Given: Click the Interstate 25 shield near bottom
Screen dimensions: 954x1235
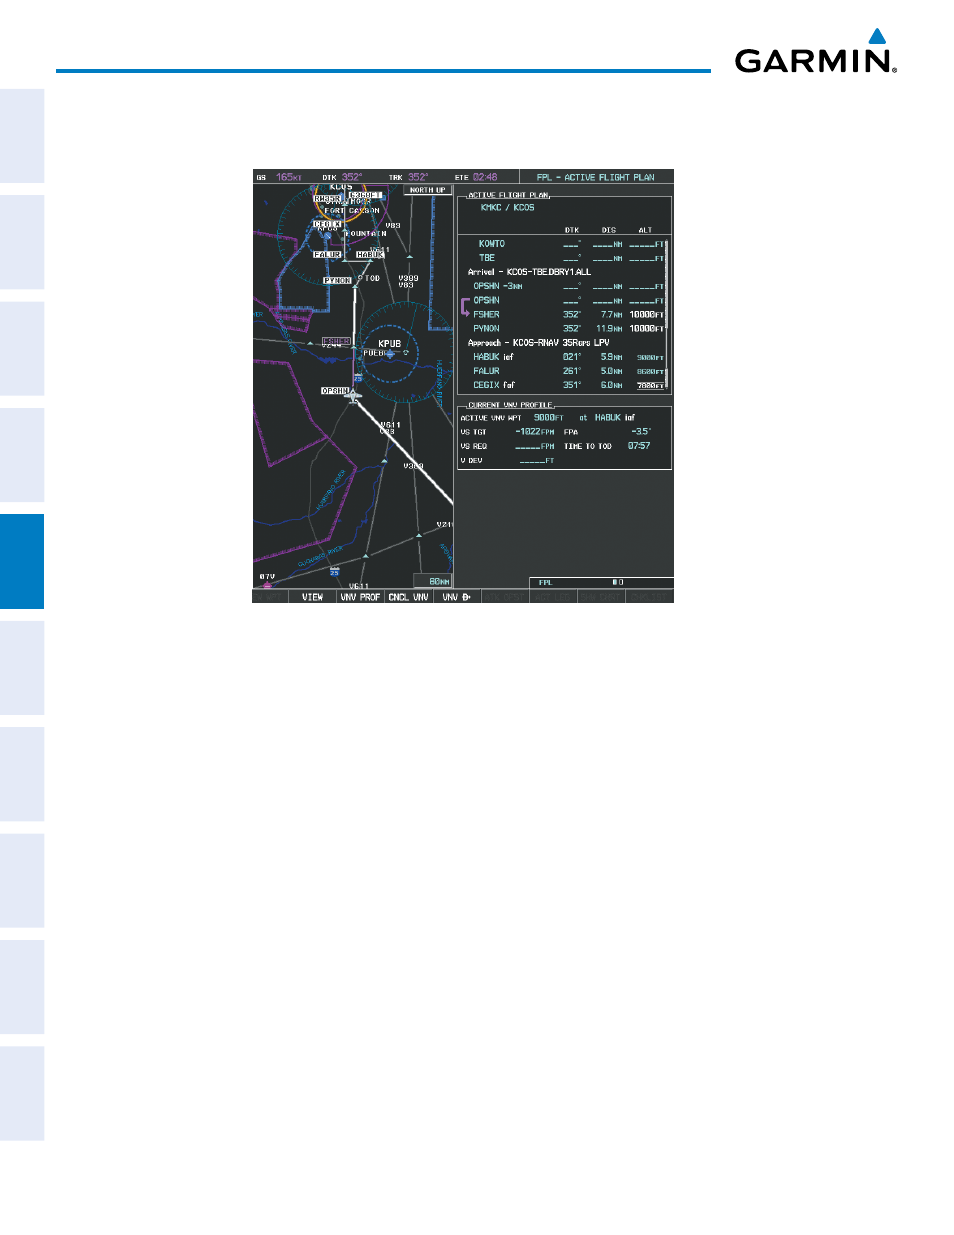Looking at the screenshot, I should coord(334,571).
